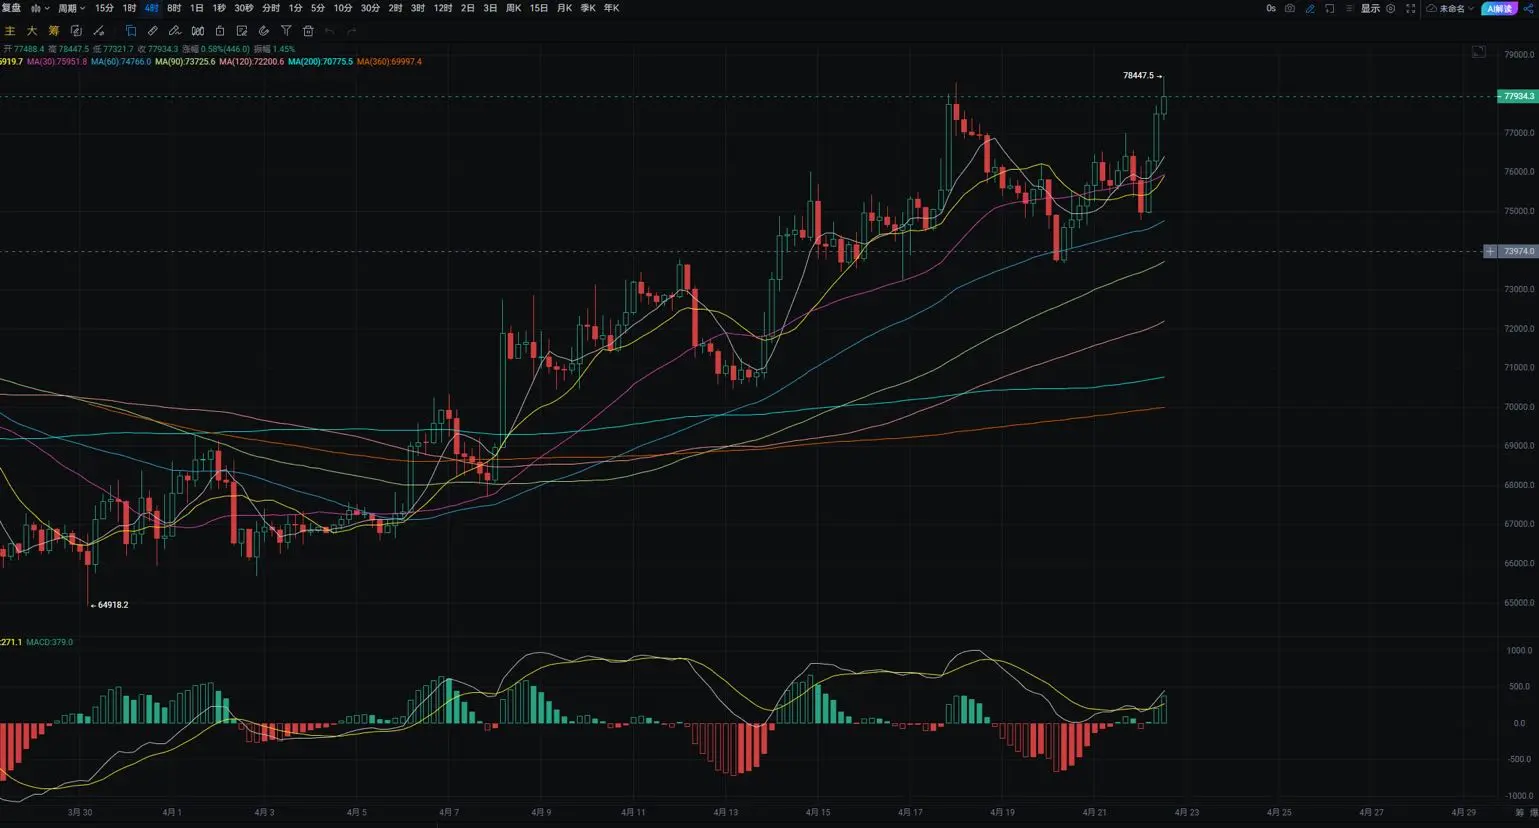Image resolution: width=1539 pixels, height=828 pixels.
Task: Undo the last drawing action
Action: coord(330,31)
